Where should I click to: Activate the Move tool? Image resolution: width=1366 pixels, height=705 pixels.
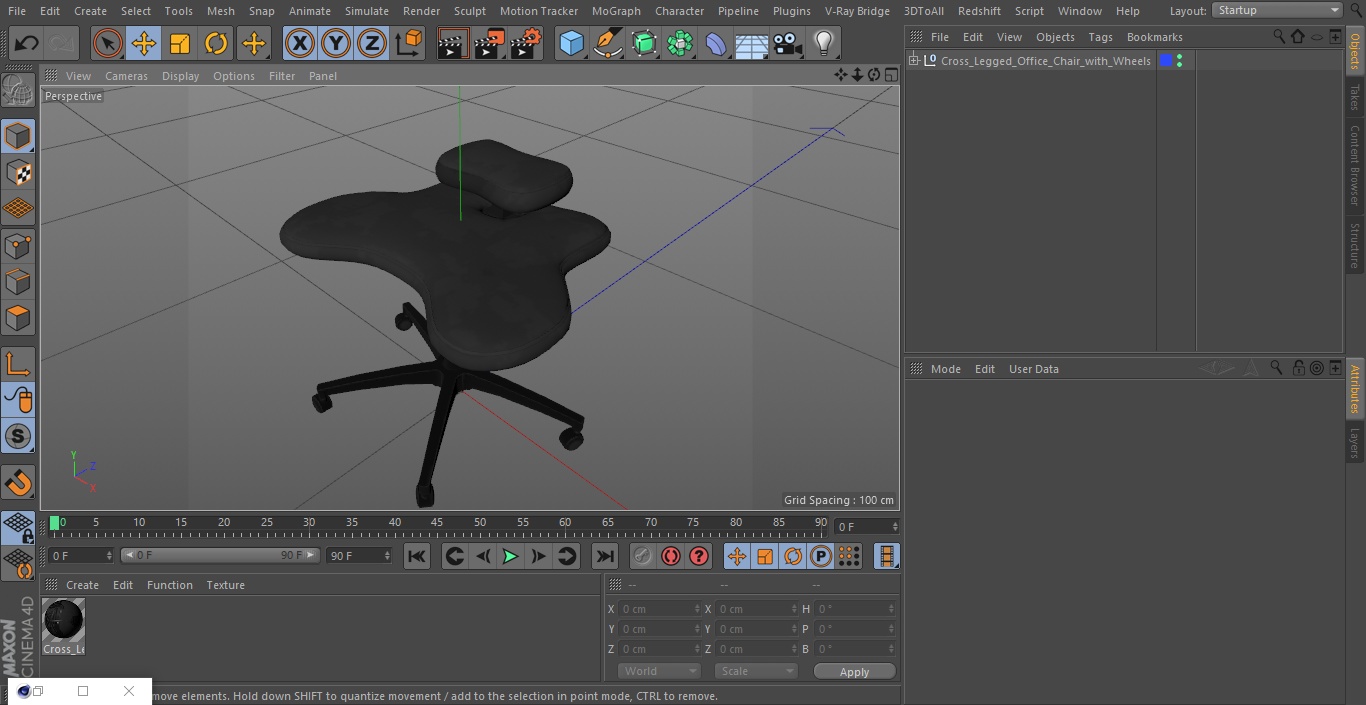coord(144,43)
